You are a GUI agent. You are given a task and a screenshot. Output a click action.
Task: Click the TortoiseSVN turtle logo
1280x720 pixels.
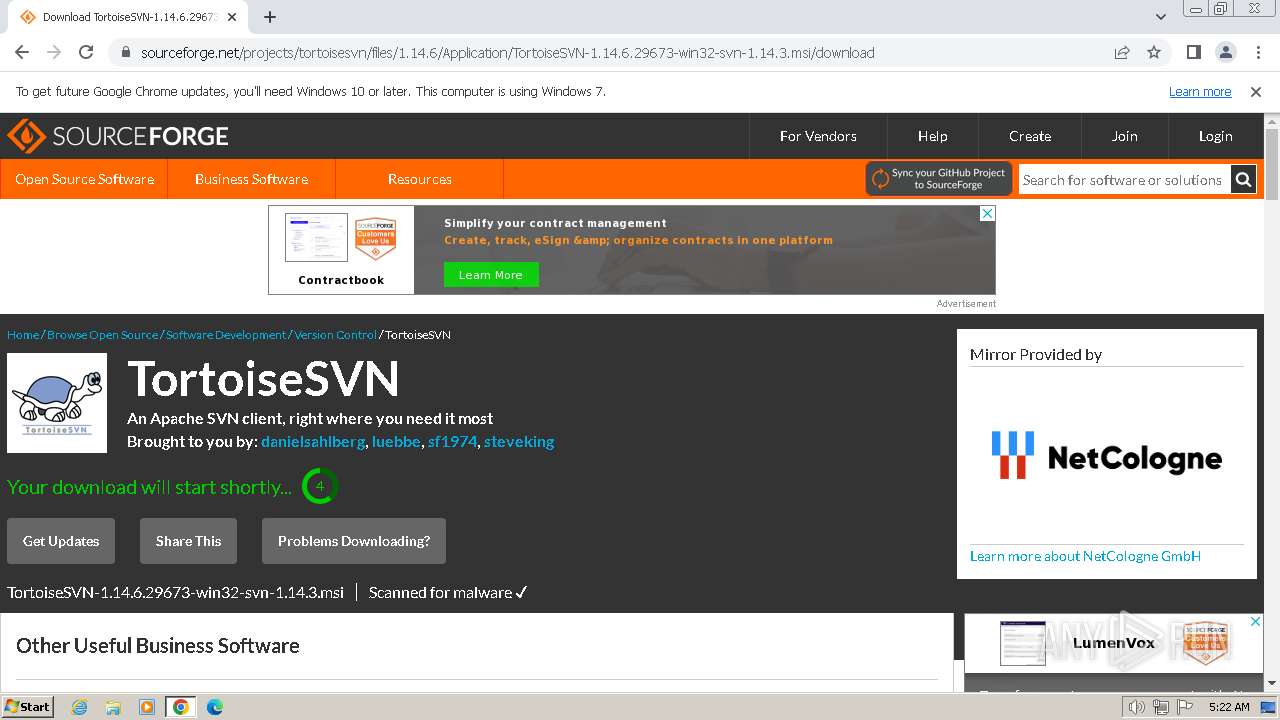tap(57, 403)
